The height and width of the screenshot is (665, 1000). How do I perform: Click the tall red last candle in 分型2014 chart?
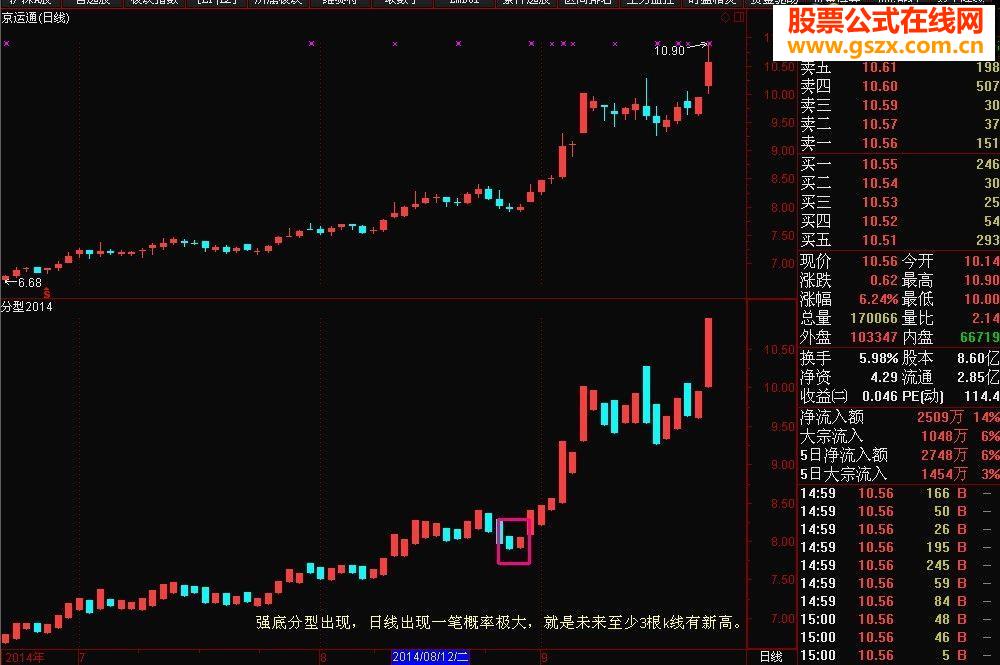coord(708,352)
